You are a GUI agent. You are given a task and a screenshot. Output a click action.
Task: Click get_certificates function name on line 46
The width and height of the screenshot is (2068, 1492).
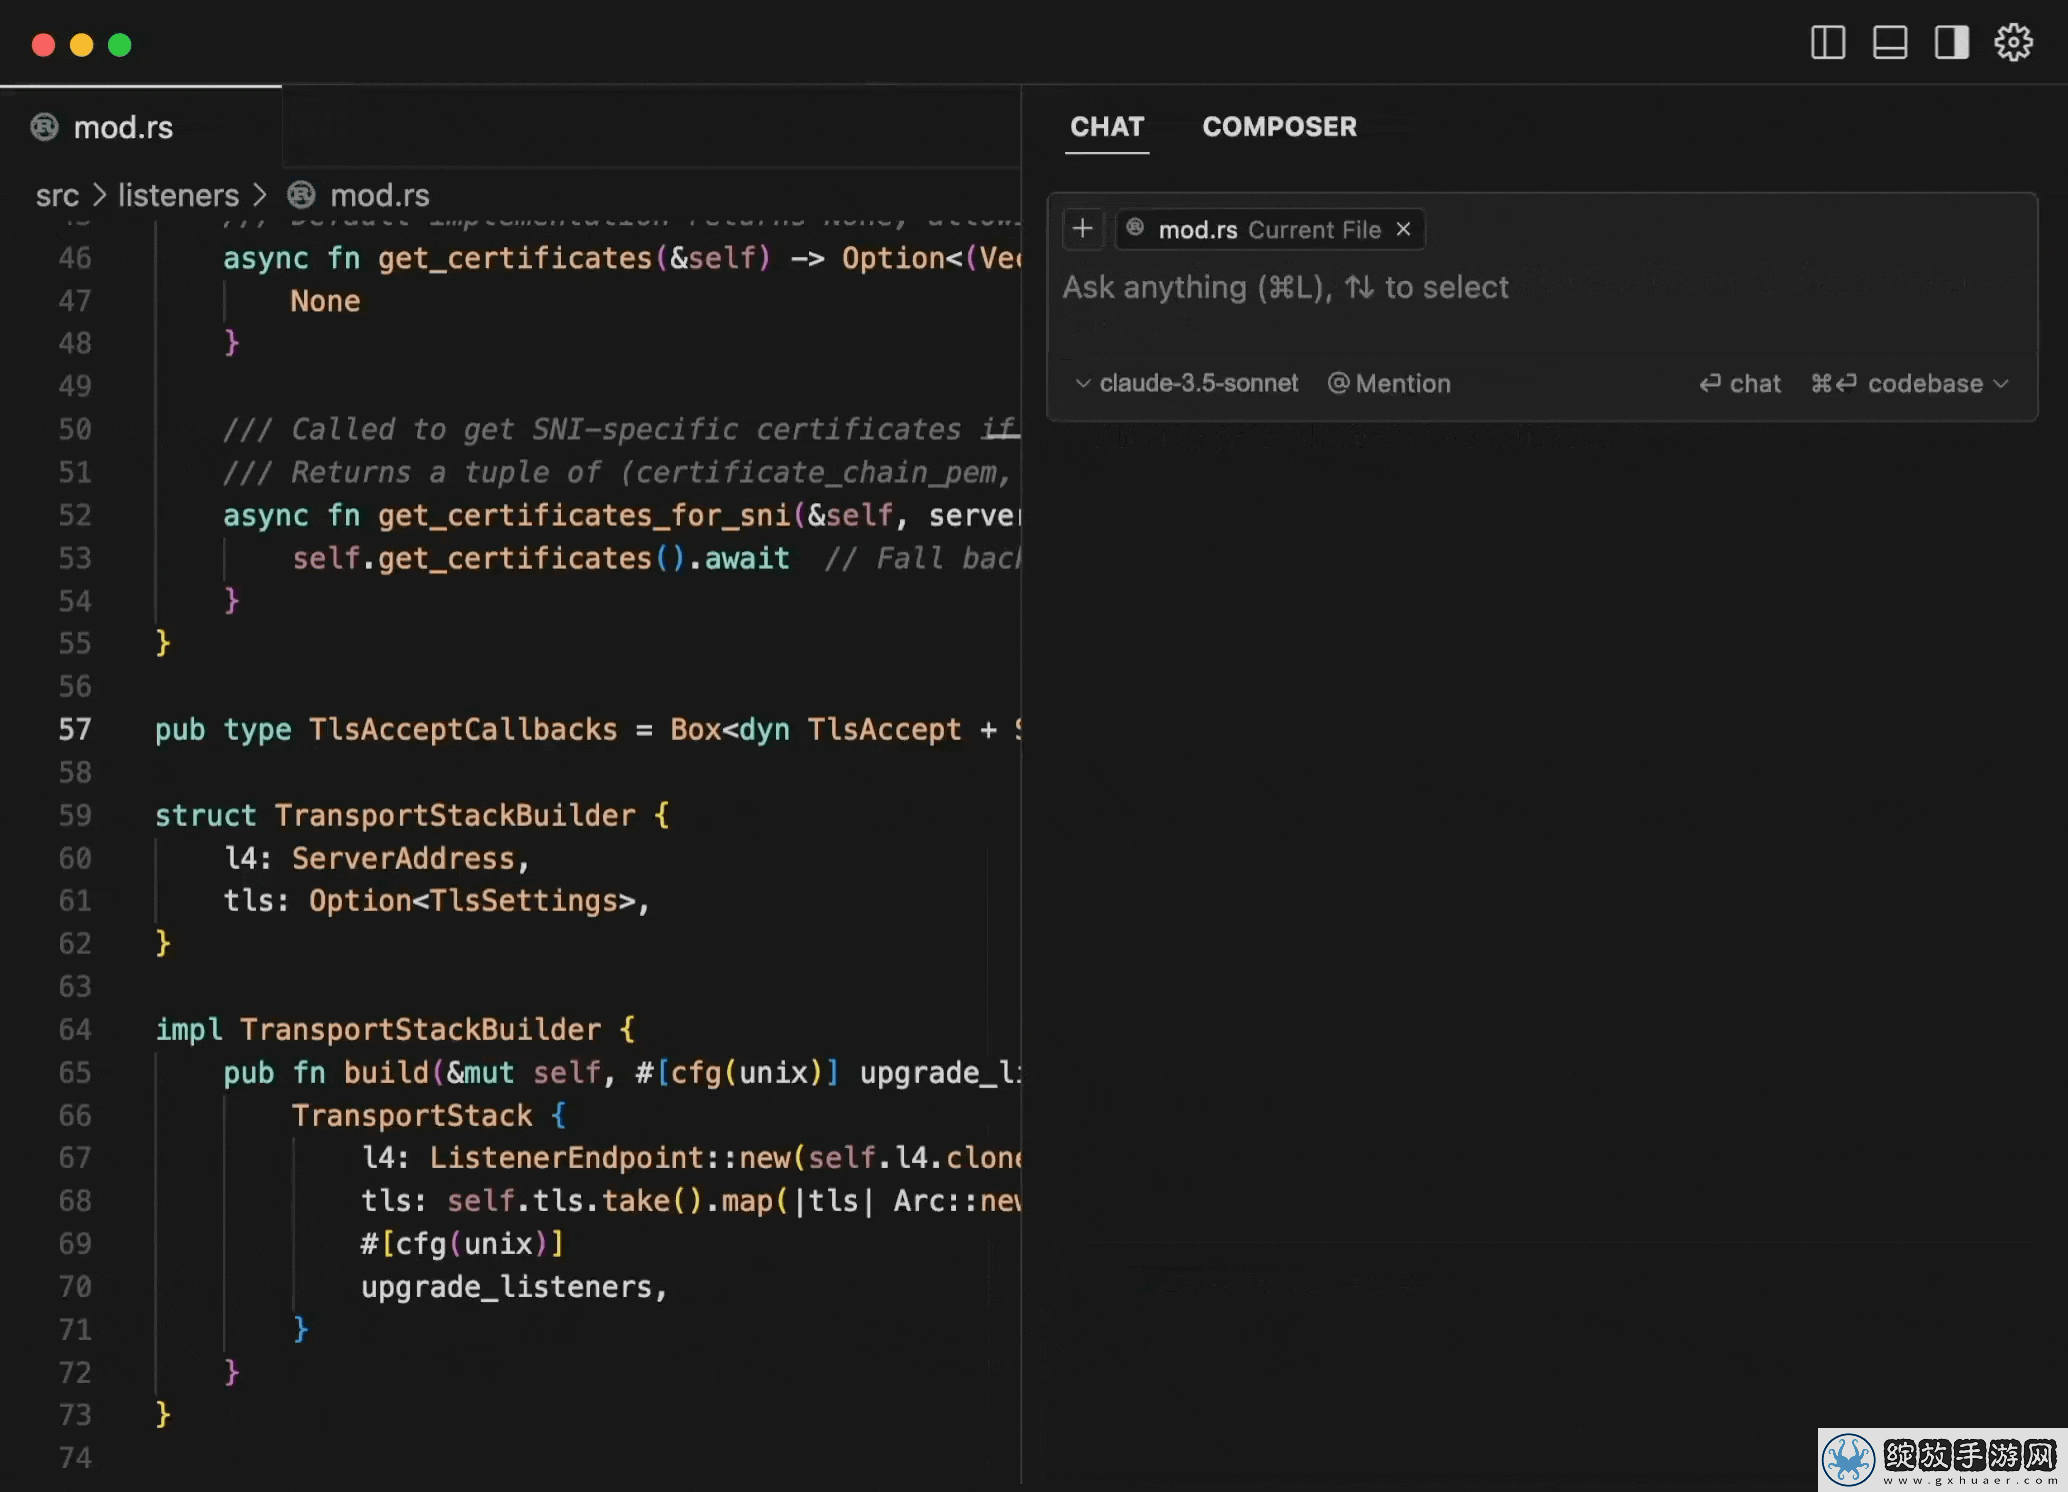(515, 258)
